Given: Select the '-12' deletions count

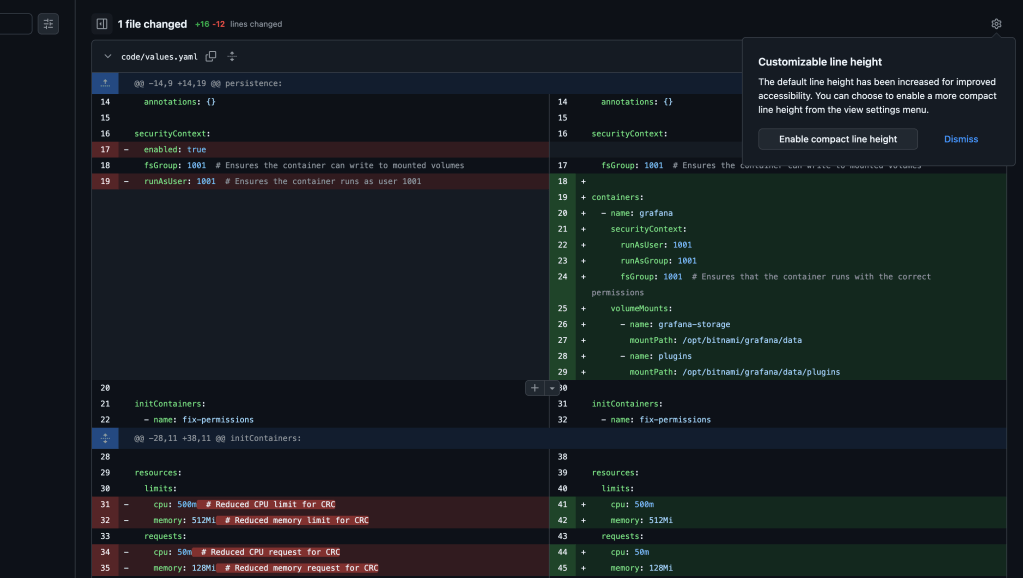Looking at the screenshot, I should click(219, 24).
